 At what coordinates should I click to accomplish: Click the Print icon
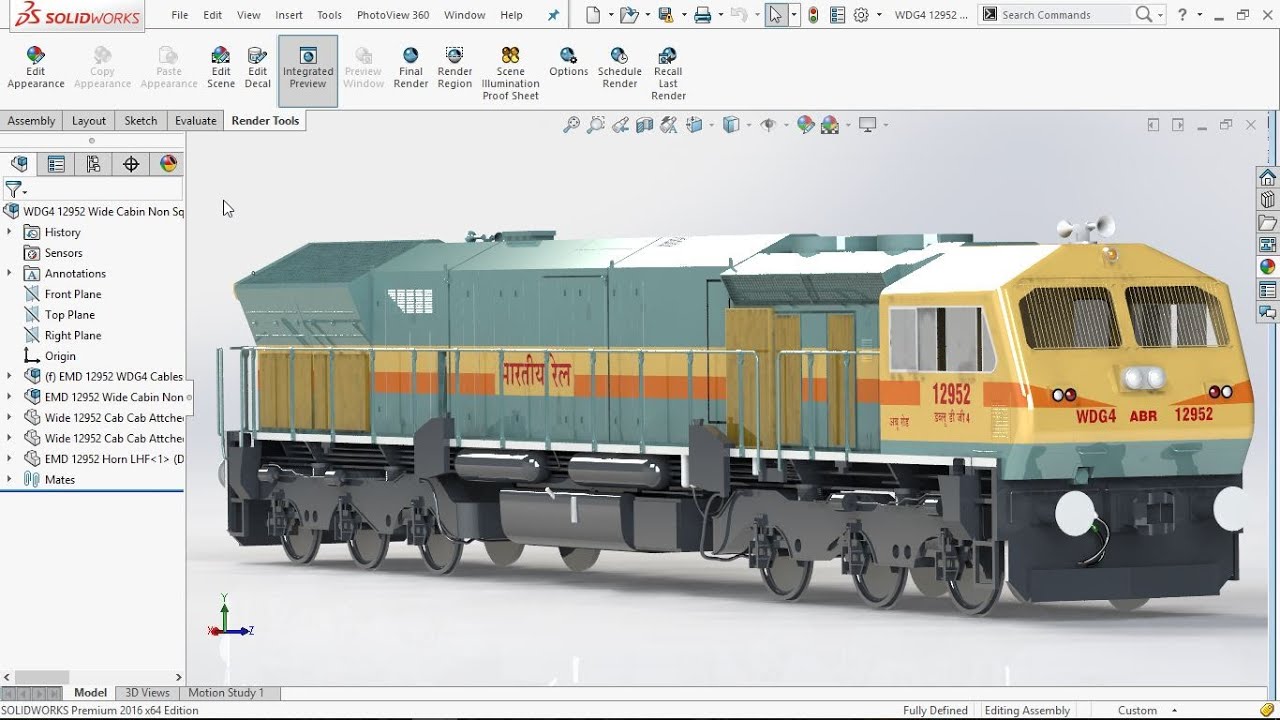tap(703, 15)
